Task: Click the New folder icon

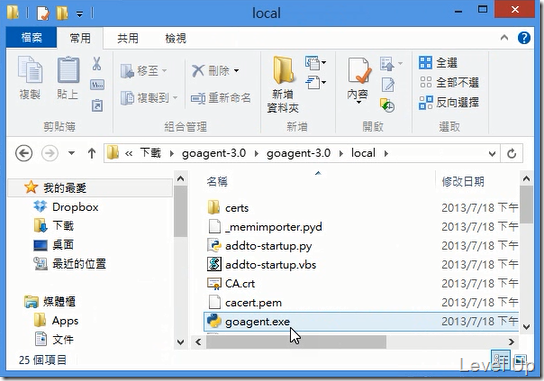Action: point(284,70)
